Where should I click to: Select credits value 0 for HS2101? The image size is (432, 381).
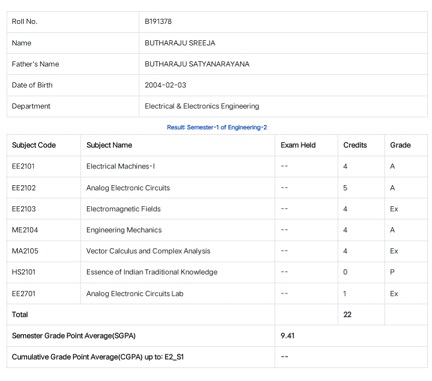point(345,272)
